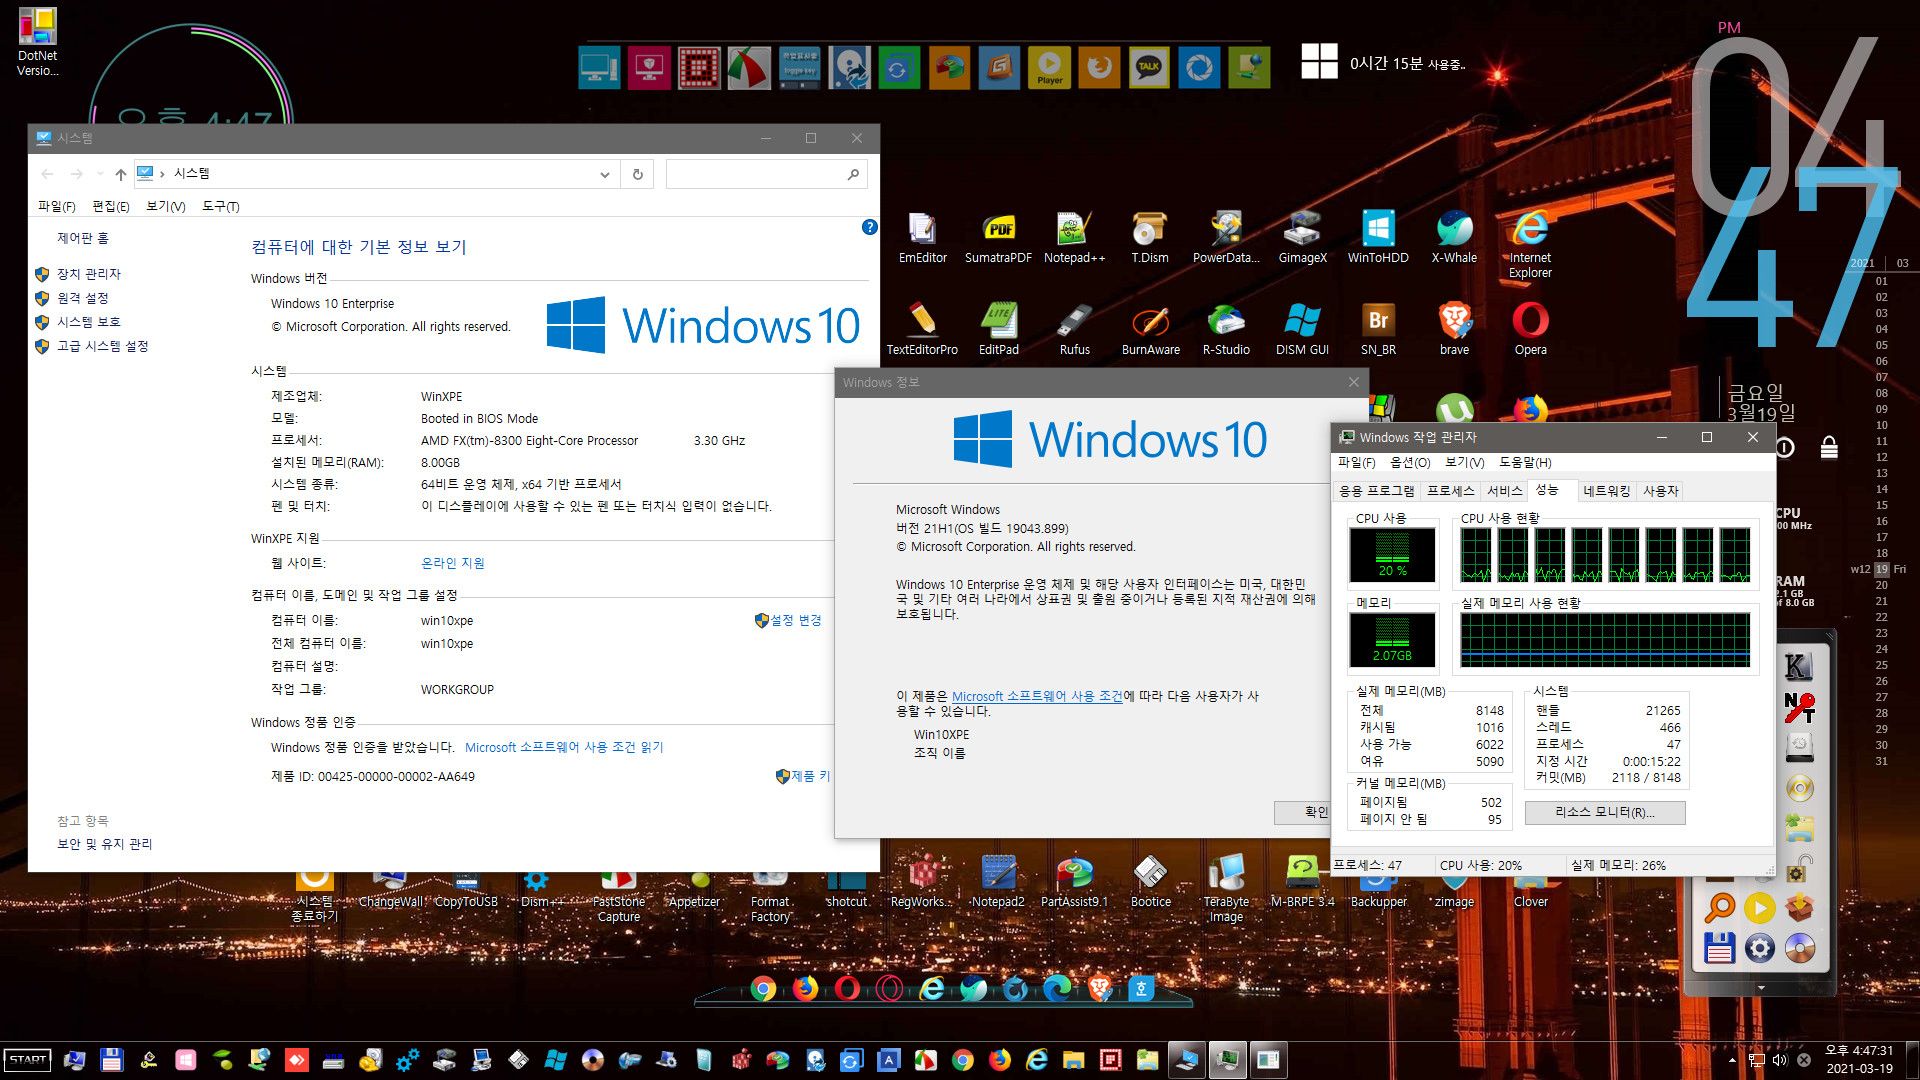Switch to the 서비스 tab
This screenshot has width=1920, height=1080.
1504,491
